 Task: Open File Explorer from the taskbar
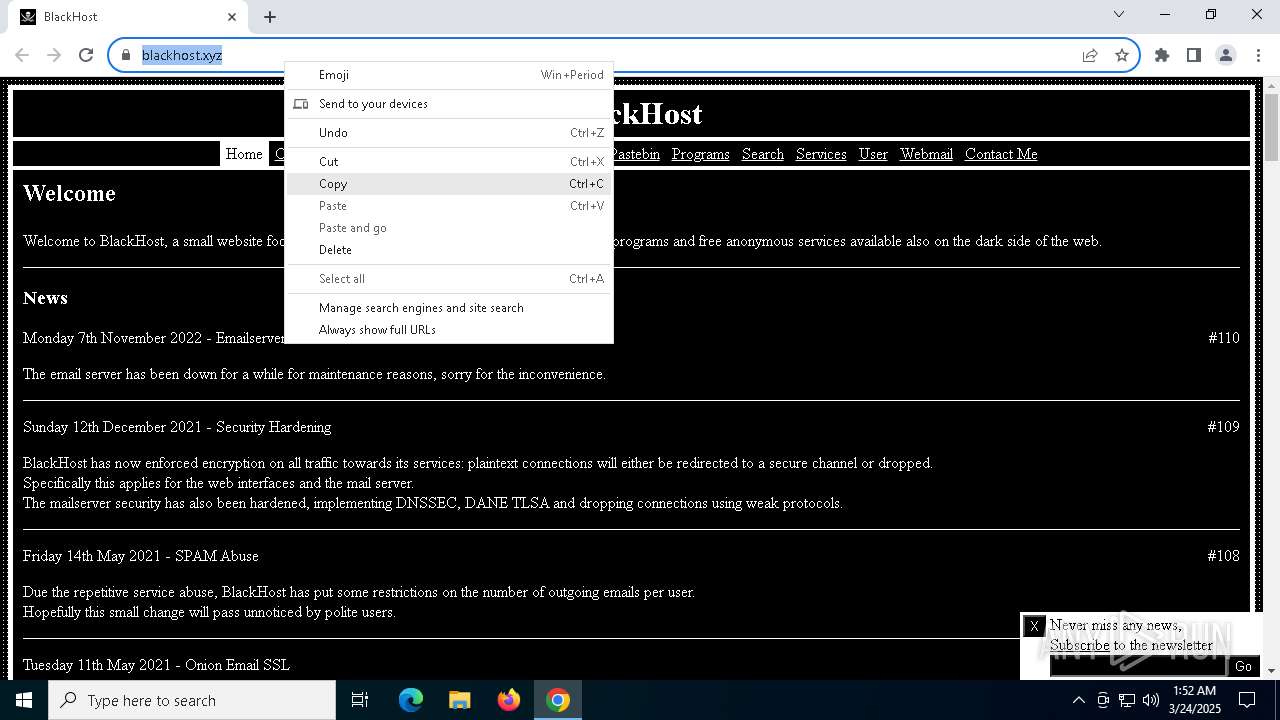click(459, 700)
